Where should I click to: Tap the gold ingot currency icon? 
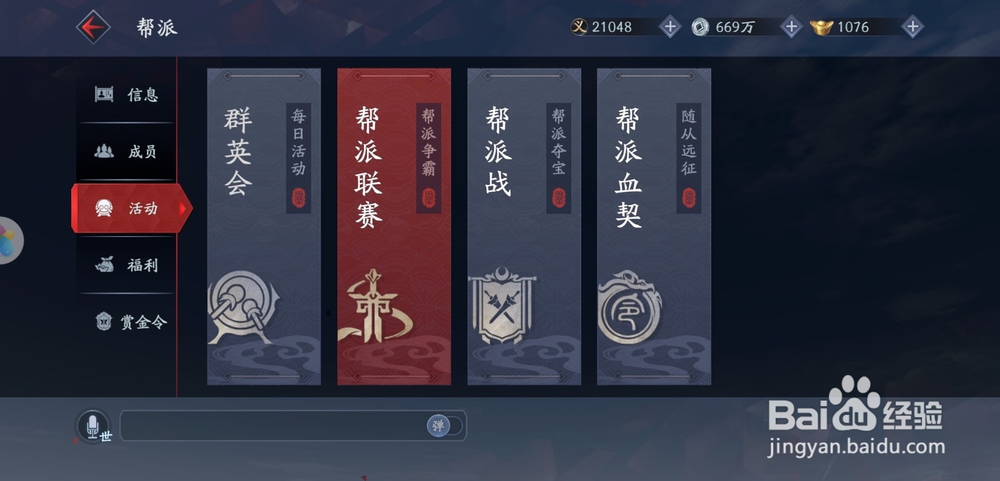coord(821,27)
